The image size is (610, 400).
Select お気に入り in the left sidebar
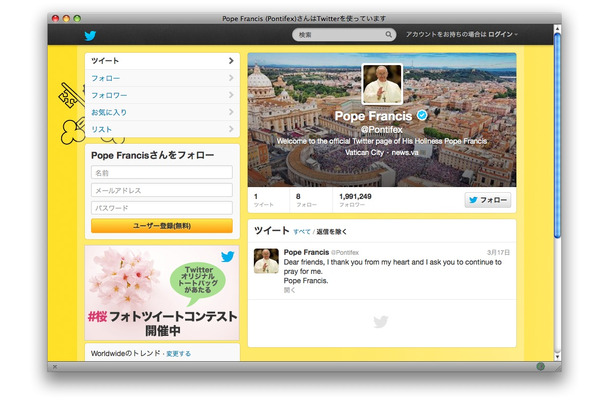[x=110, y=112]
